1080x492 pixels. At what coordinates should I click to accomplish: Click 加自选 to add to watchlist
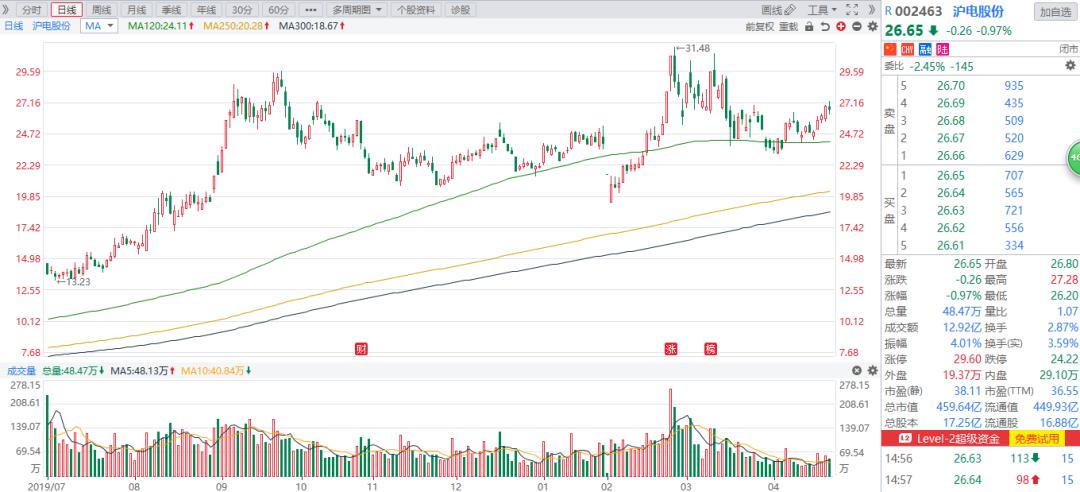click(1055, 11)
